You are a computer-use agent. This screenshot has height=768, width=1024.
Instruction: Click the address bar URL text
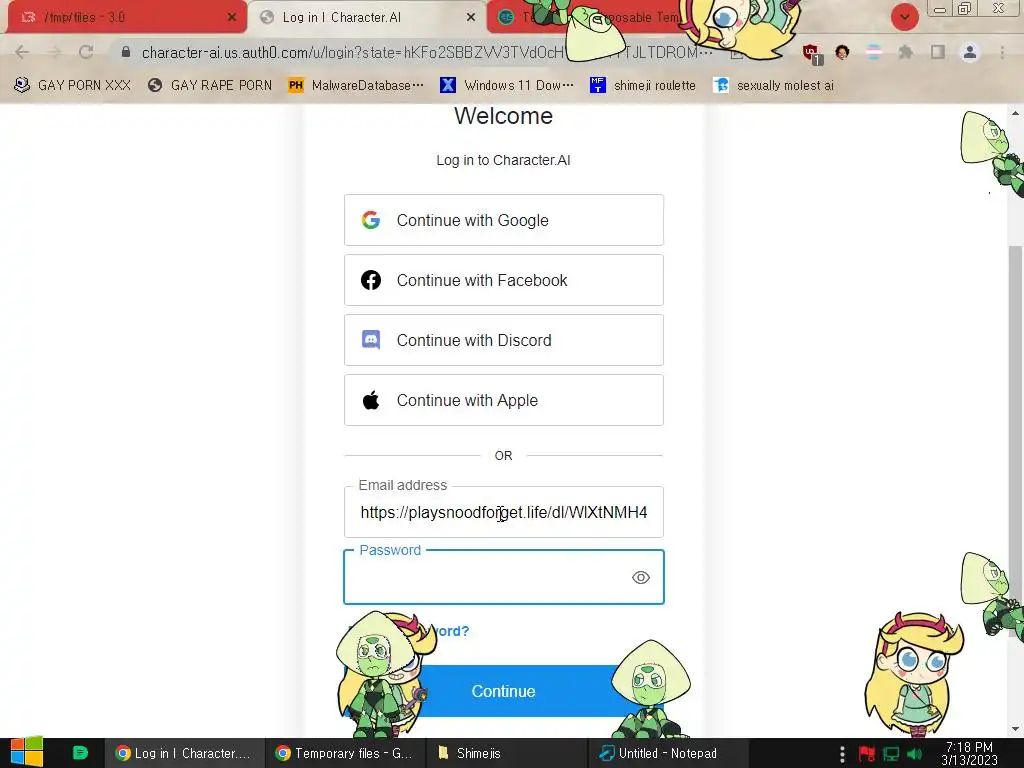coord(426,52)
